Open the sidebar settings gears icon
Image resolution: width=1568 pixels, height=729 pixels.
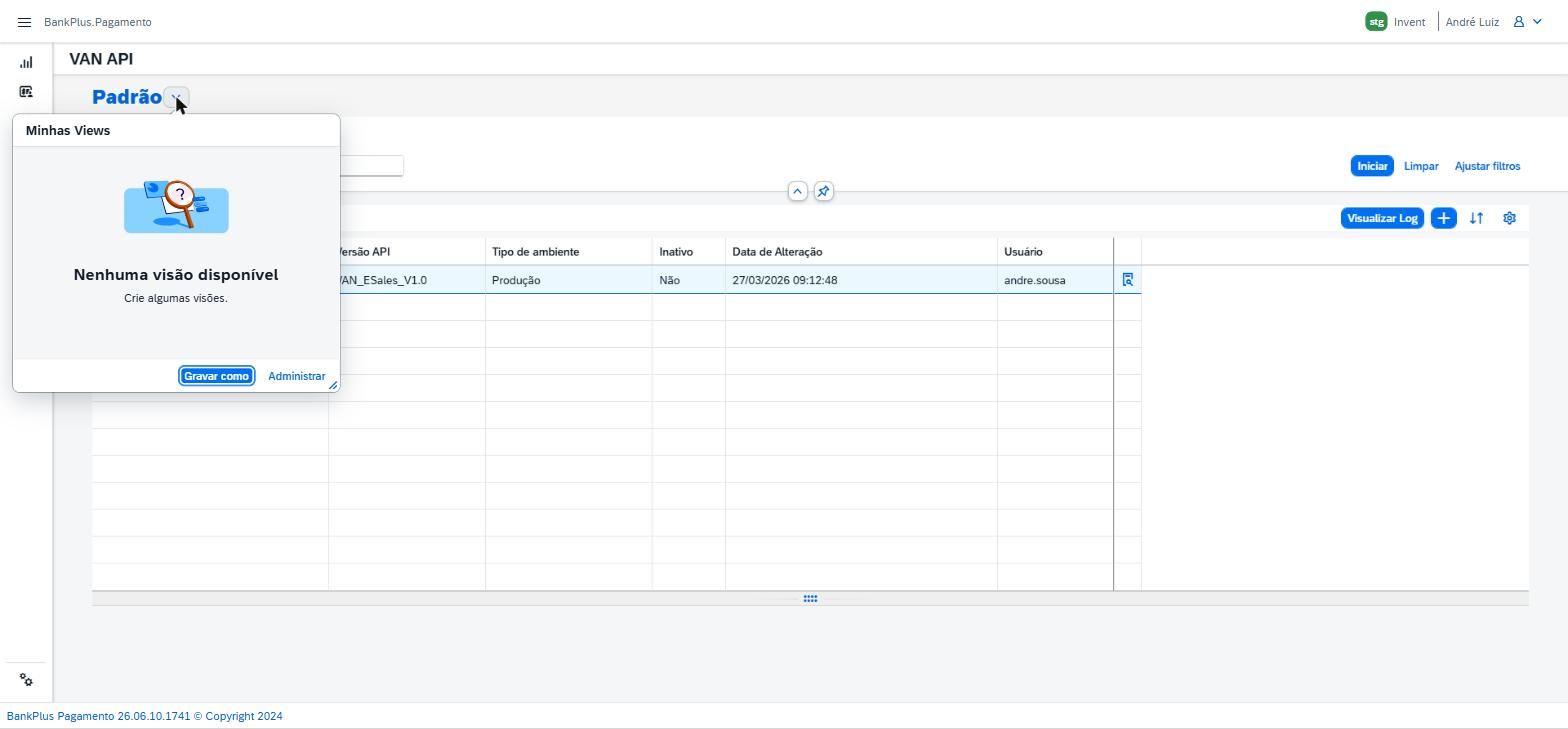click(26, 680)
